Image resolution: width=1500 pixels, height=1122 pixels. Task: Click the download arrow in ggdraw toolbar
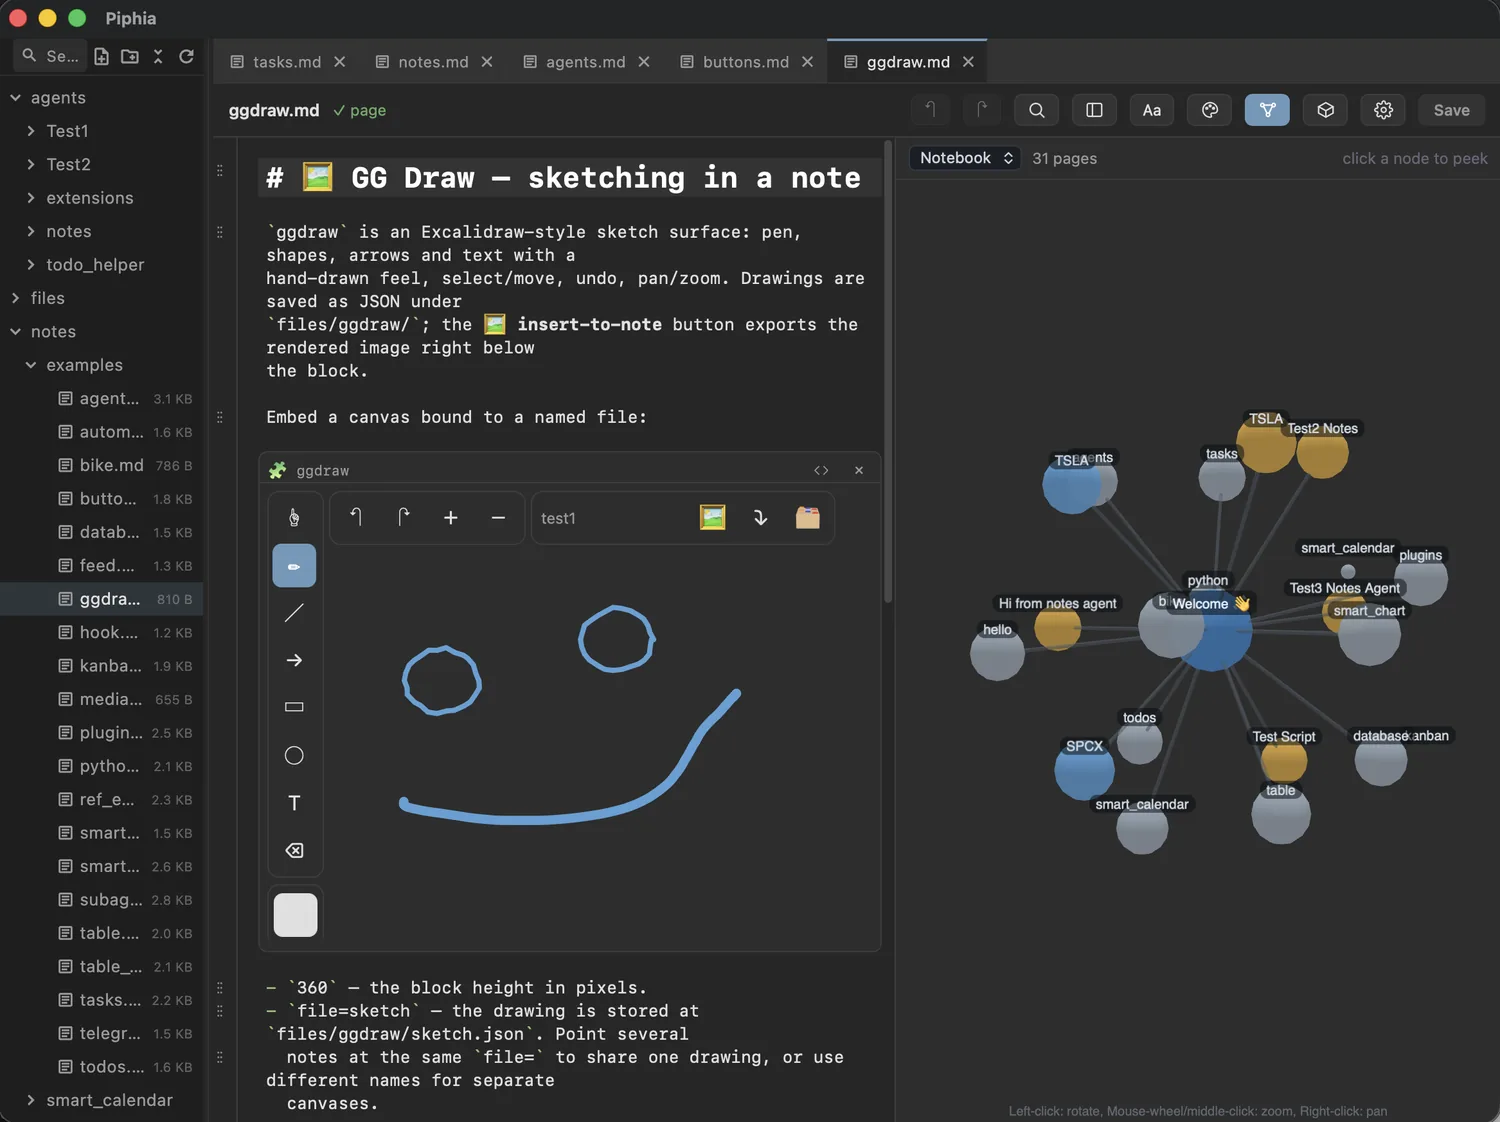tap(760, 517)
